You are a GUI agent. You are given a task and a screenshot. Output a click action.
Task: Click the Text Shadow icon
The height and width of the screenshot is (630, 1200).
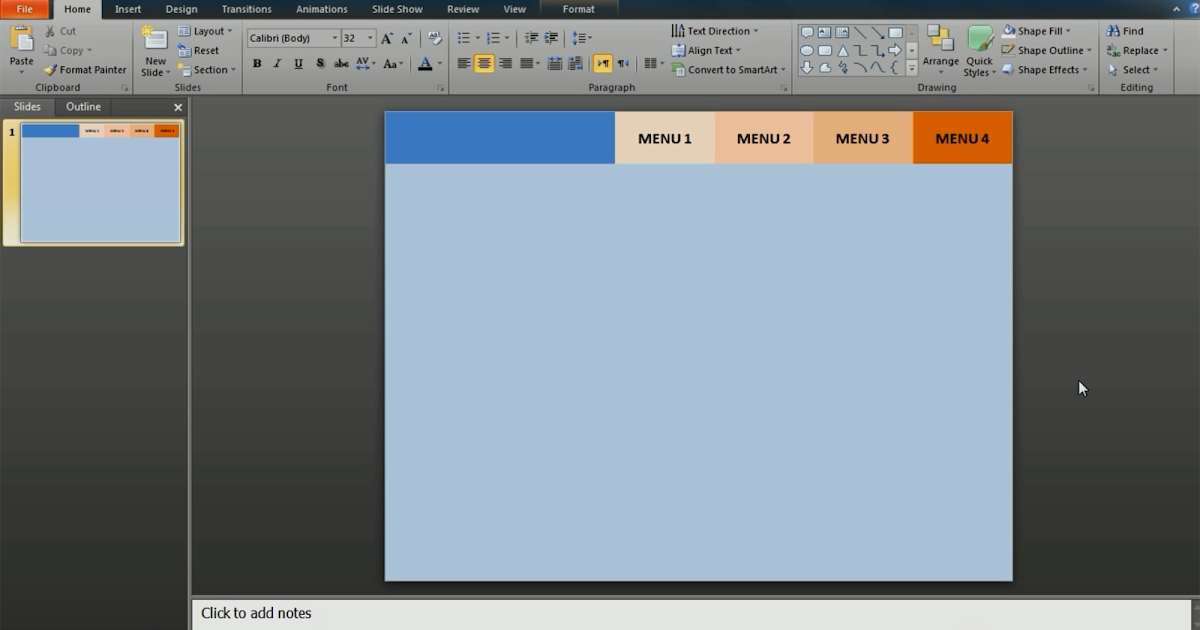click(x=320, y=63)
